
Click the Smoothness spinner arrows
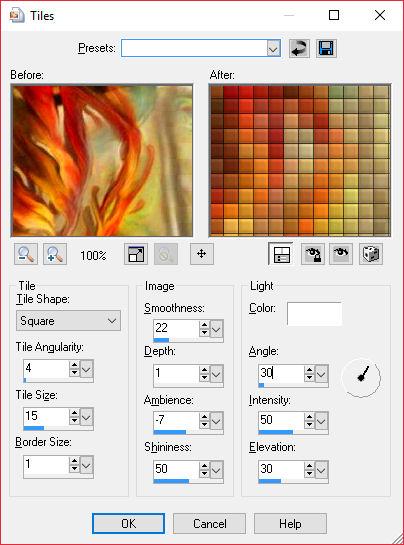coord(204,328)
